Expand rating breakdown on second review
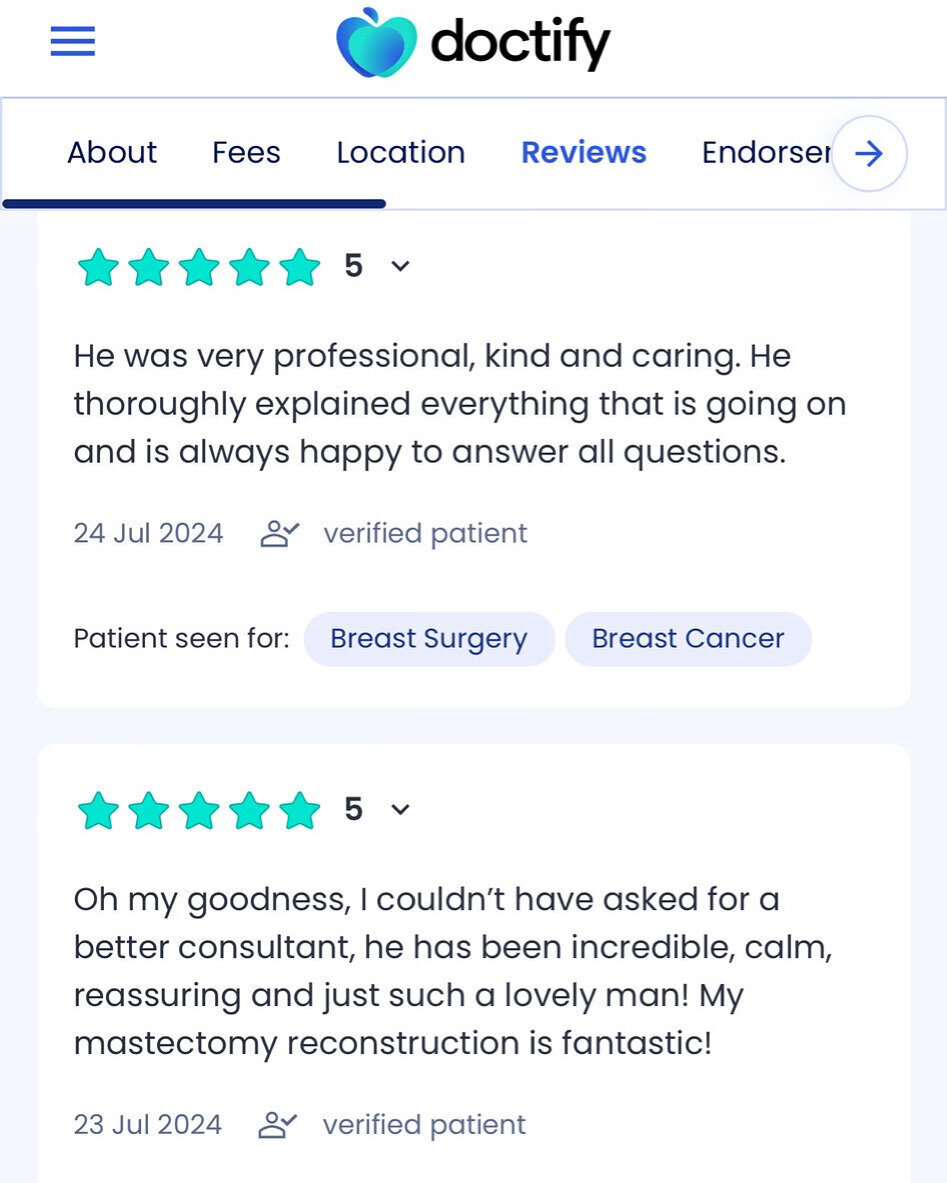 [x=400, y=809]
